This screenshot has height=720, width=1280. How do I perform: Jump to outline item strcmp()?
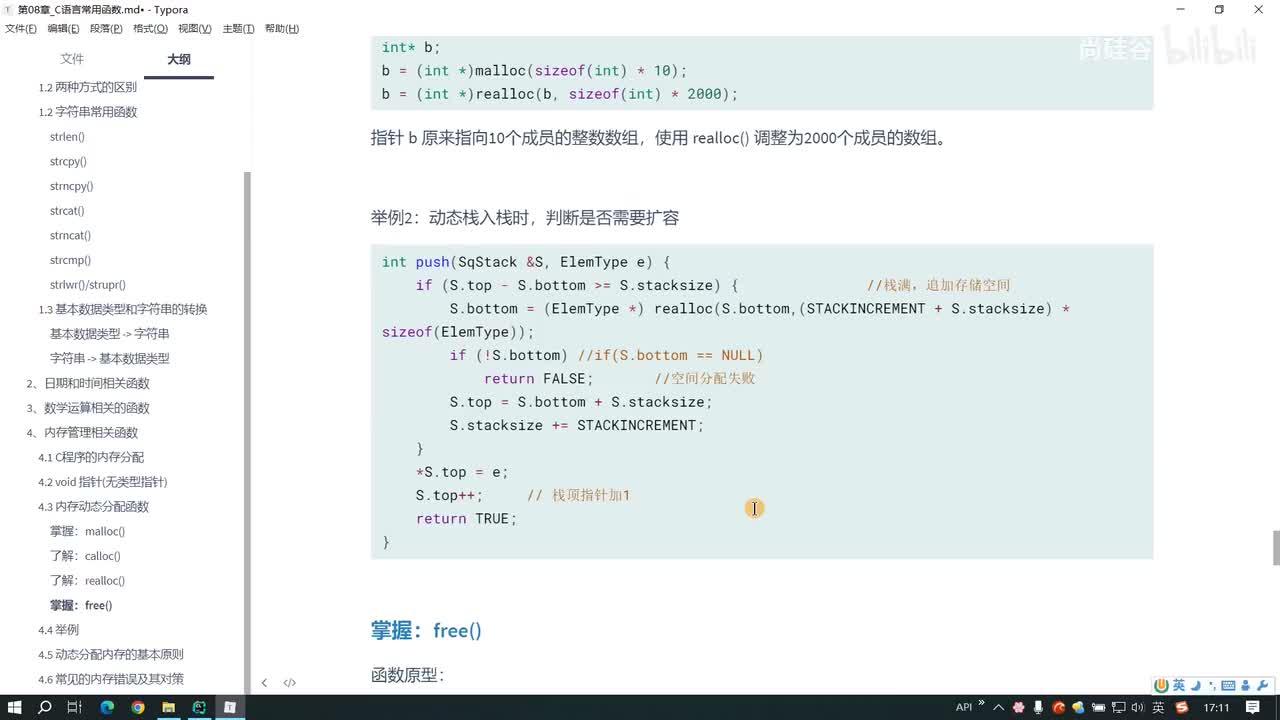point(70,260)
